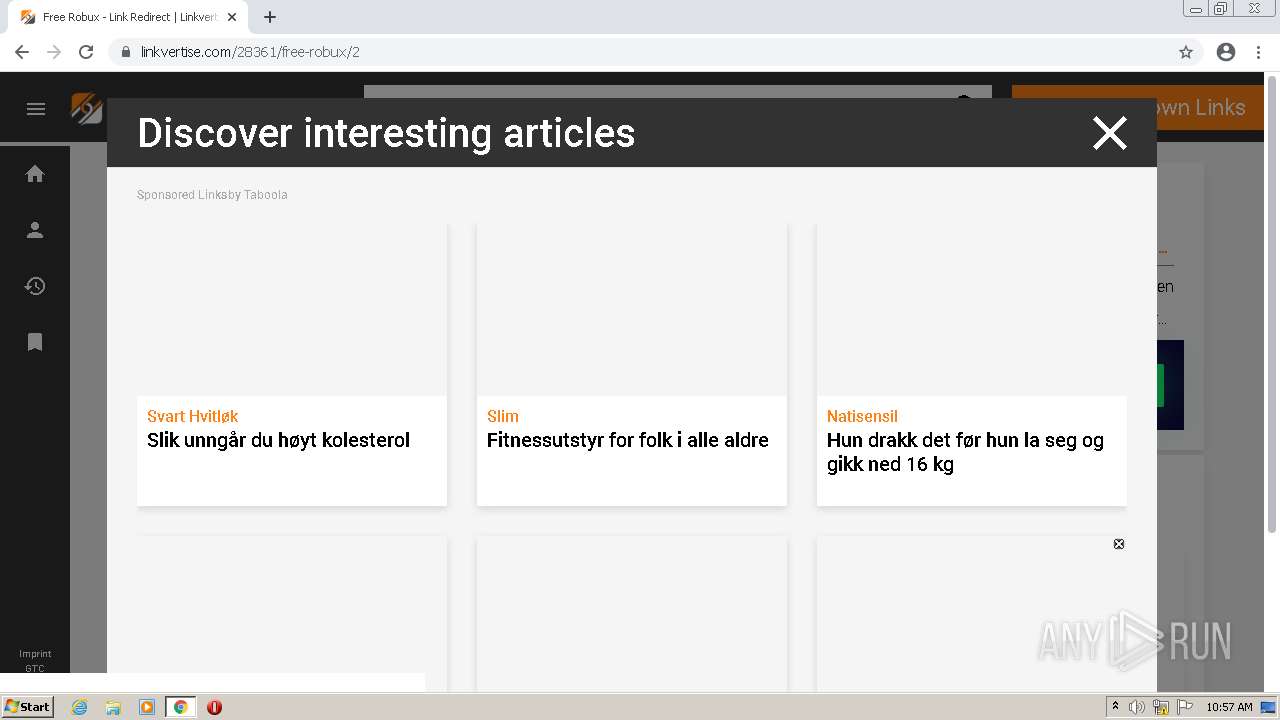Open a new browser tab

[x=270, y=17]
